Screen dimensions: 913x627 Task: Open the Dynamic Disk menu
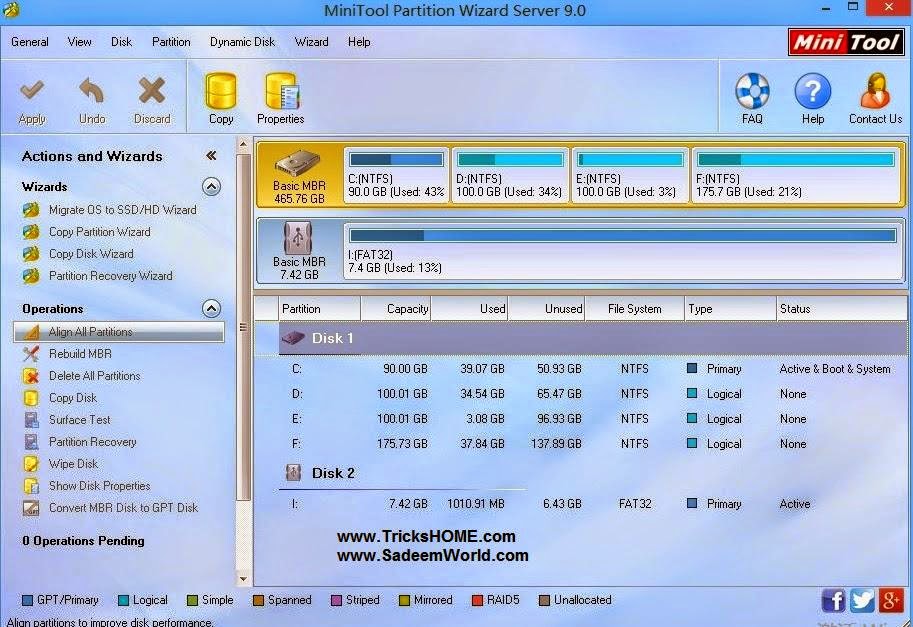[x=242, y=42]
